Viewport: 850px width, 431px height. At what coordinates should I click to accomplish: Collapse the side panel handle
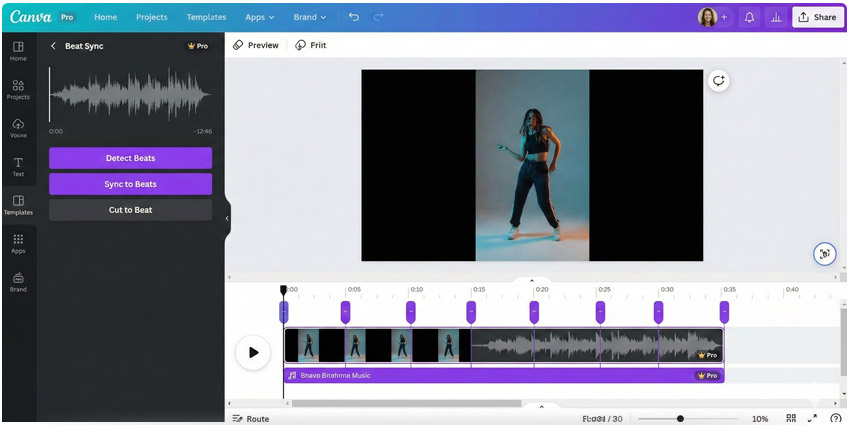pyautogui.click(x=227, y=218)
